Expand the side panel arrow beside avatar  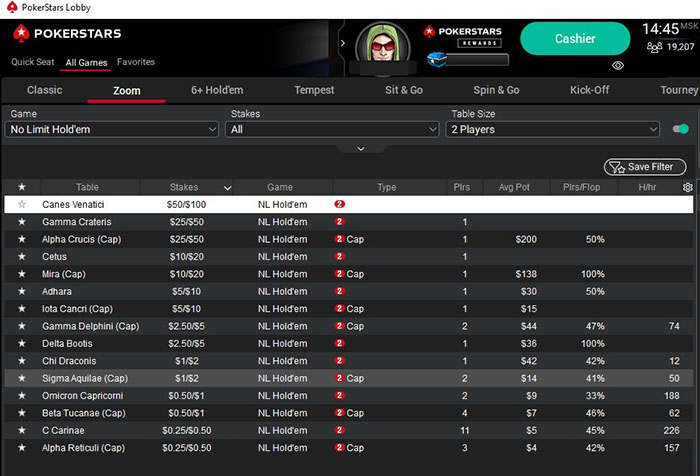point(342,43)
